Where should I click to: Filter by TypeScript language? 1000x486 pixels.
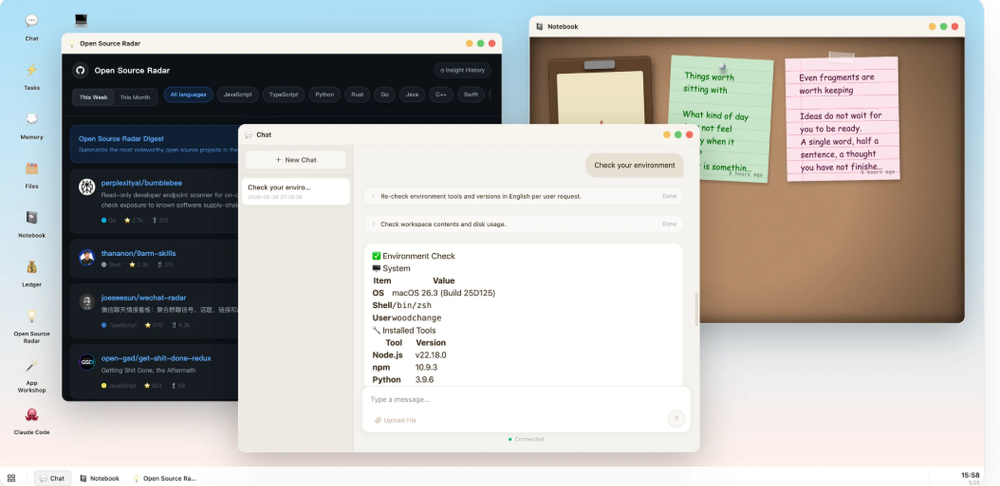coord(283,94)
